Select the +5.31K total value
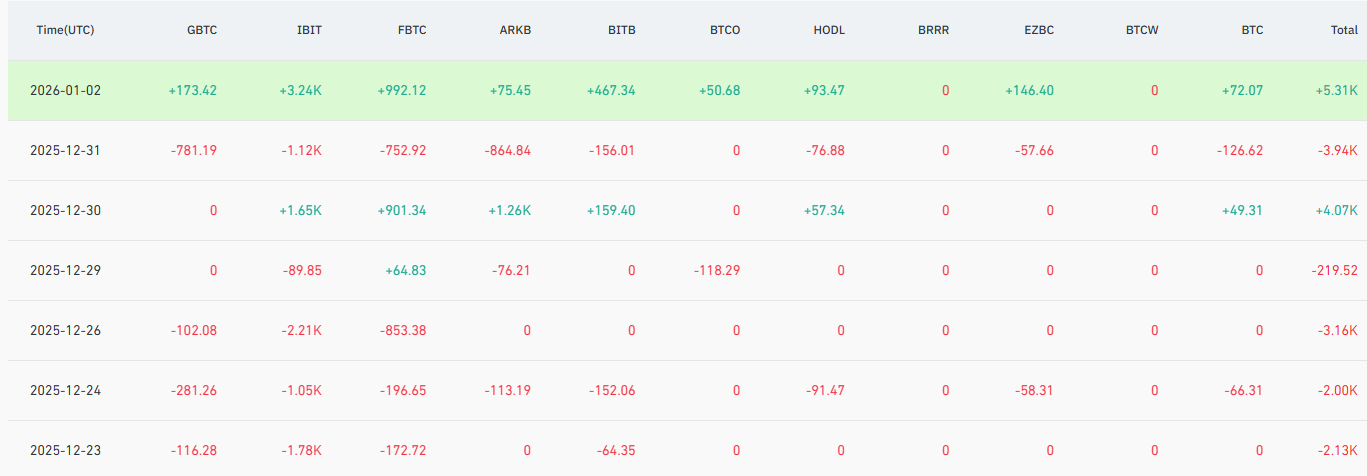Image resolution: width=1367 pixels, height=476 pixels. point(1338,90)
